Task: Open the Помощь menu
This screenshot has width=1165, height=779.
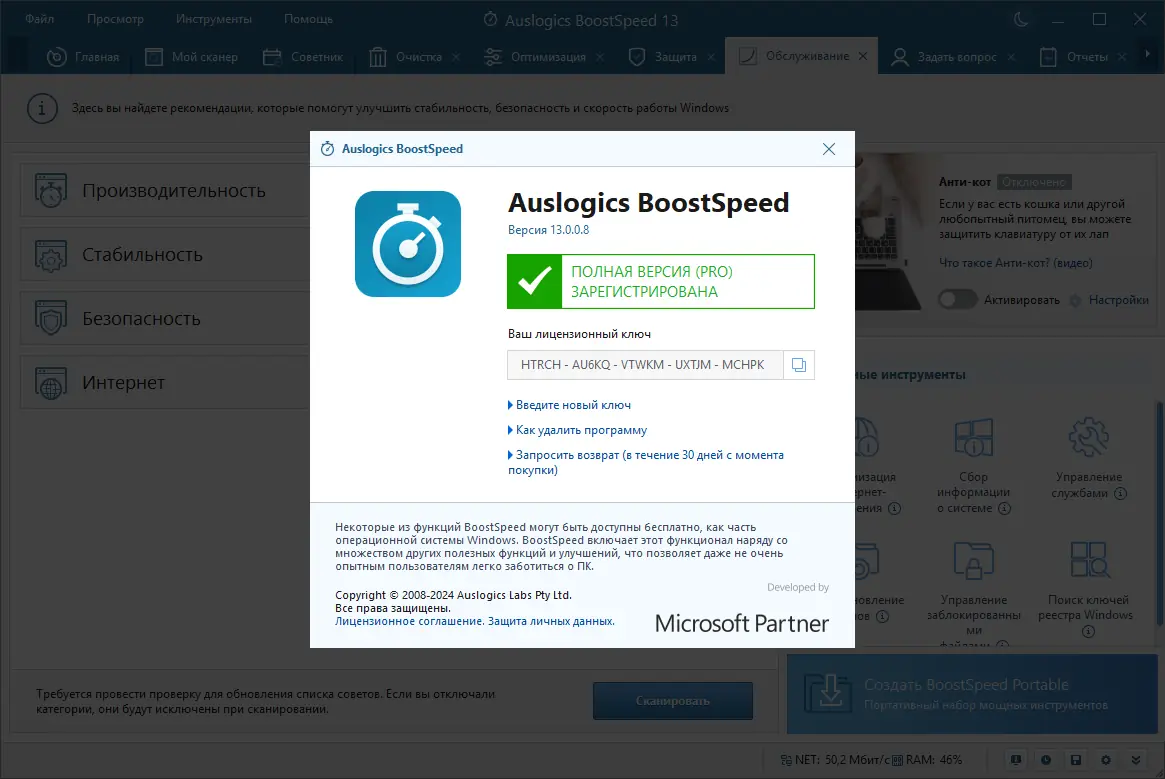Action: click(308, 19)
